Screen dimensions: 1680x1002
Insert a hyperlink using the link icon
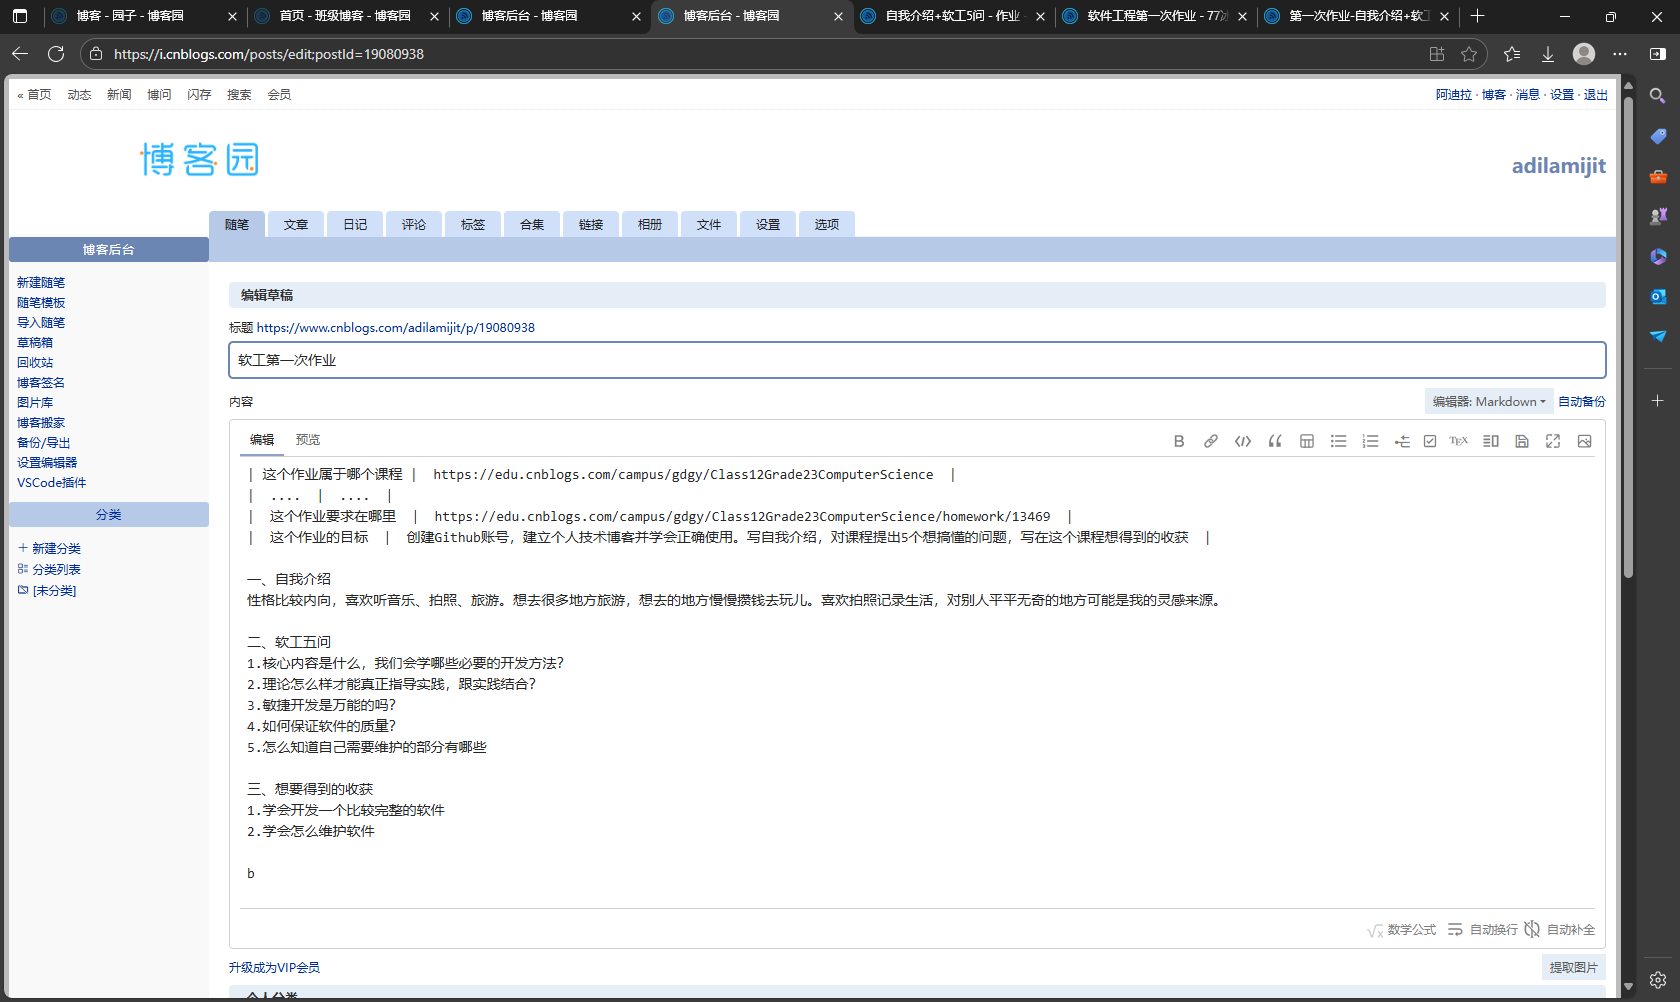[1211, 440]
